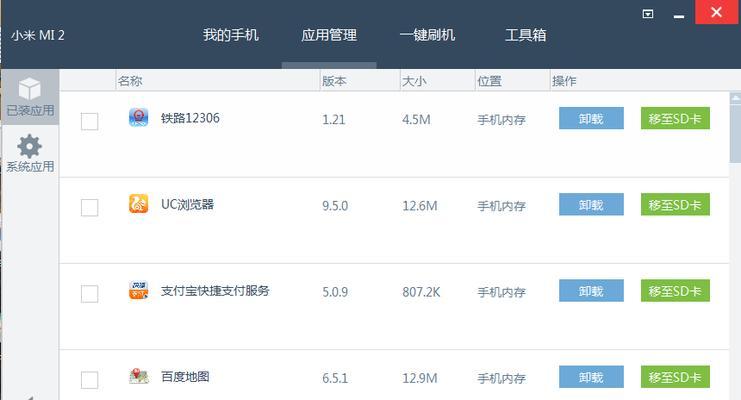This screenshot has width=741, height=400.
Task: Click the 807.2K size value
Action: coord(421,292)
